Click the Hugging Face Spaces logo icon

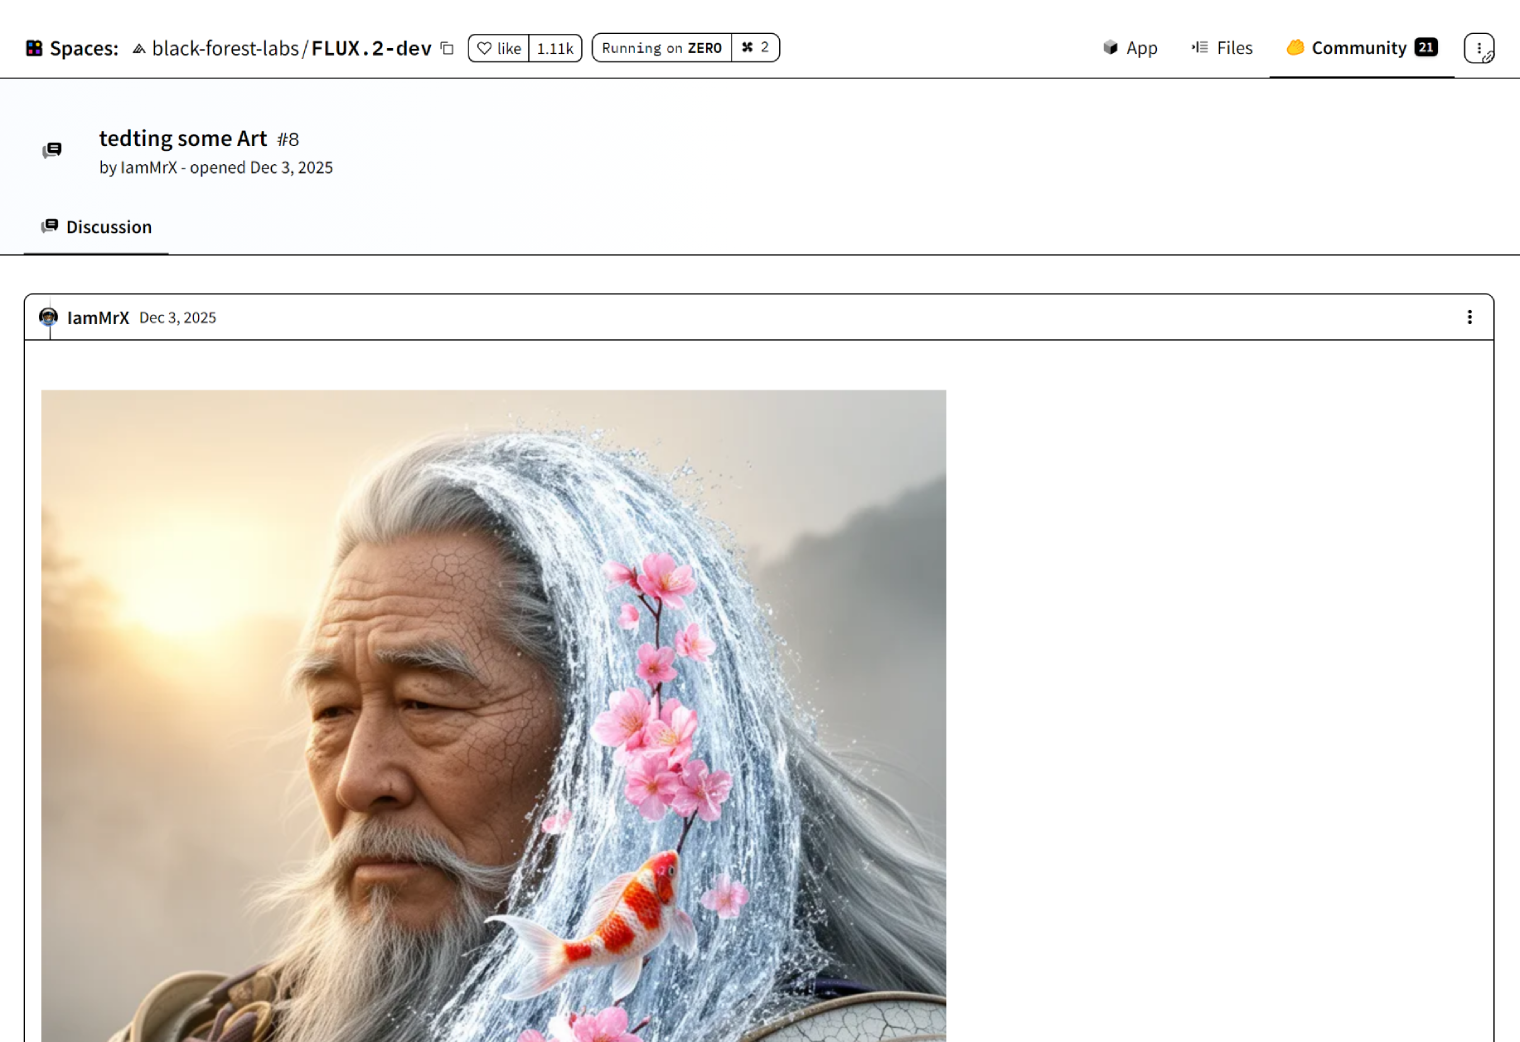coord(34,48)
